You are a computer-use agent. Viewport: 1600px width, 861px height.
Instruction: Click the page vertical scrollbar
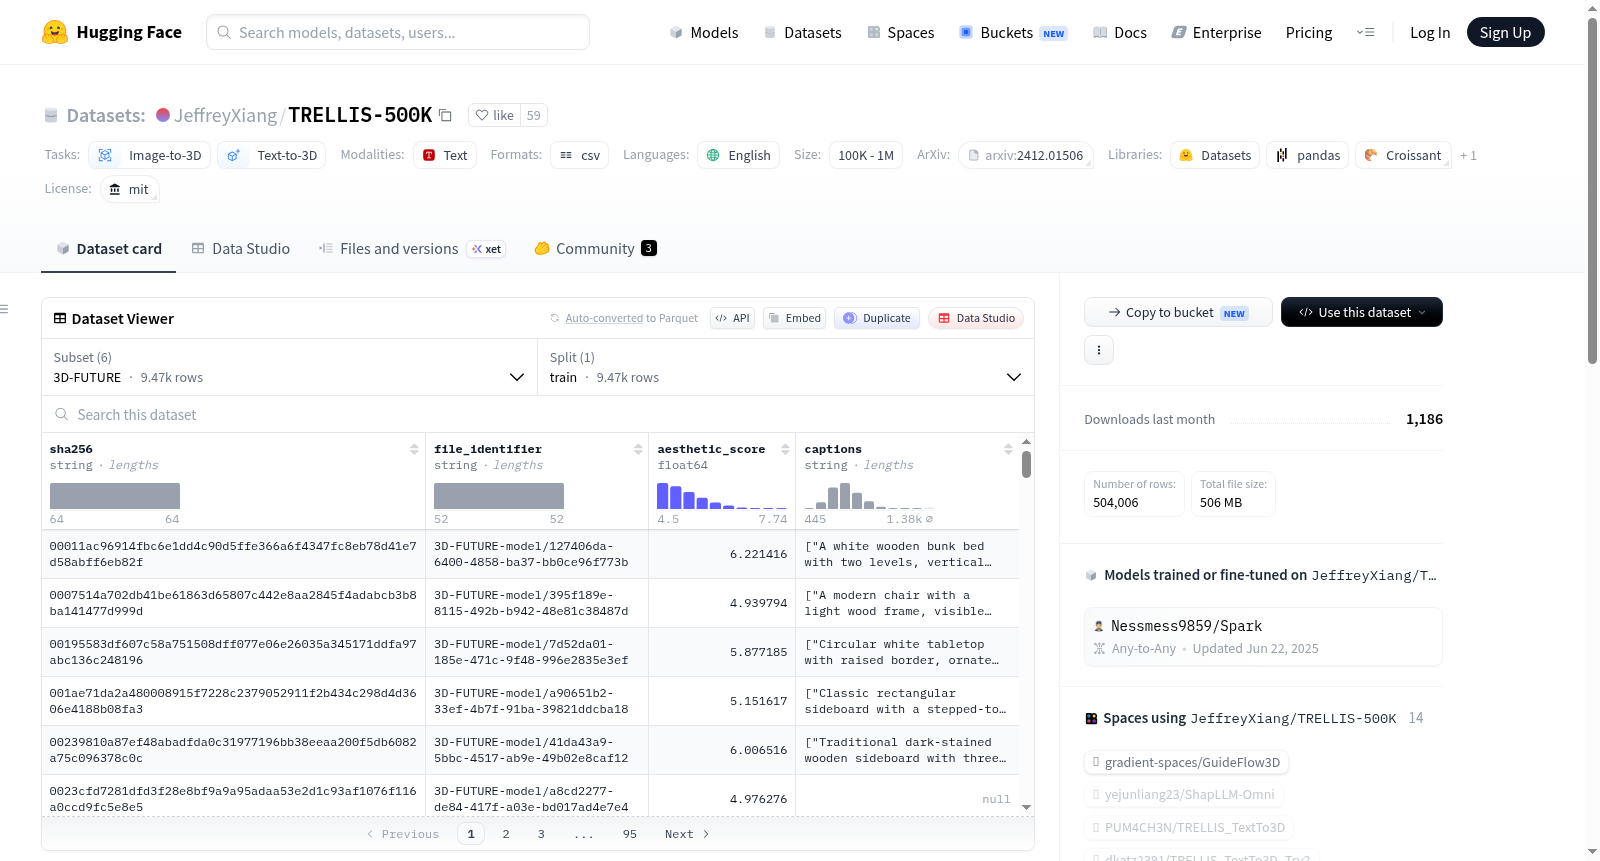tap(1593, 190)
